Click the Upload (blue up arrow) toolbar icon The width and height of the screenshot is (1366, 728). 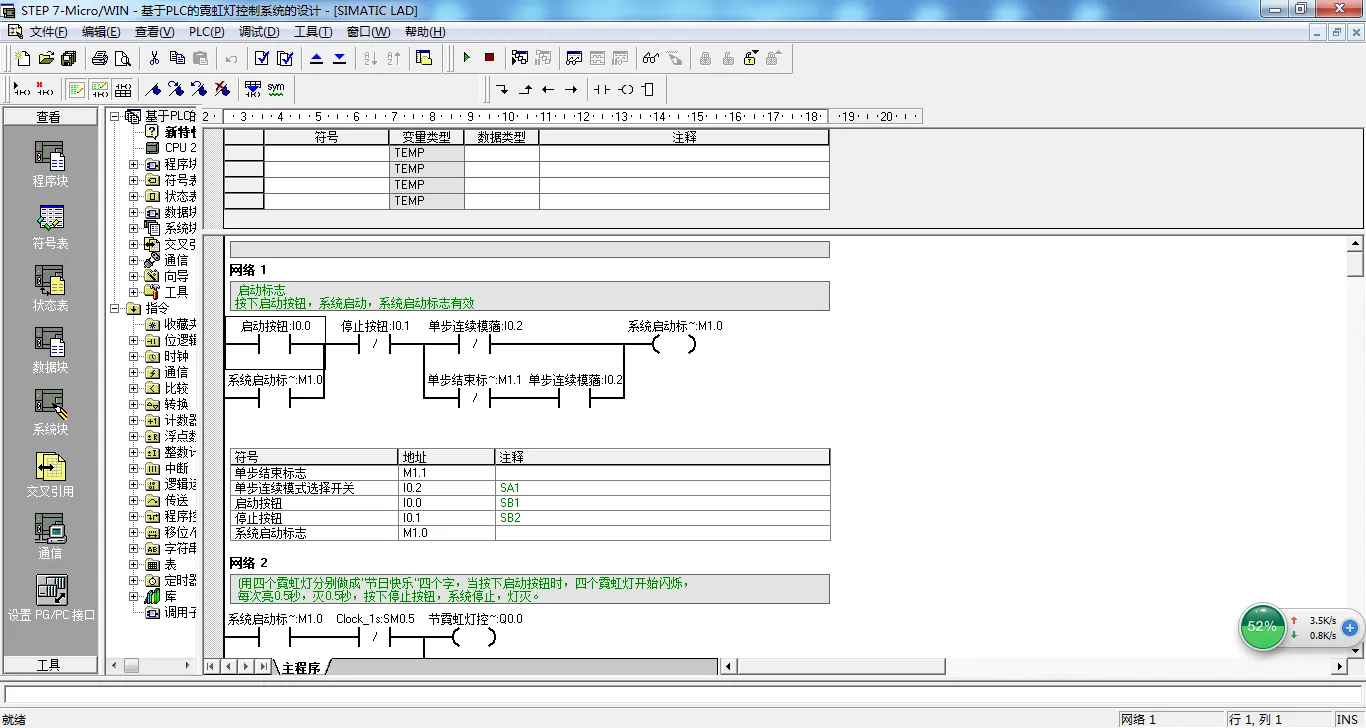[x=317, y=58]
